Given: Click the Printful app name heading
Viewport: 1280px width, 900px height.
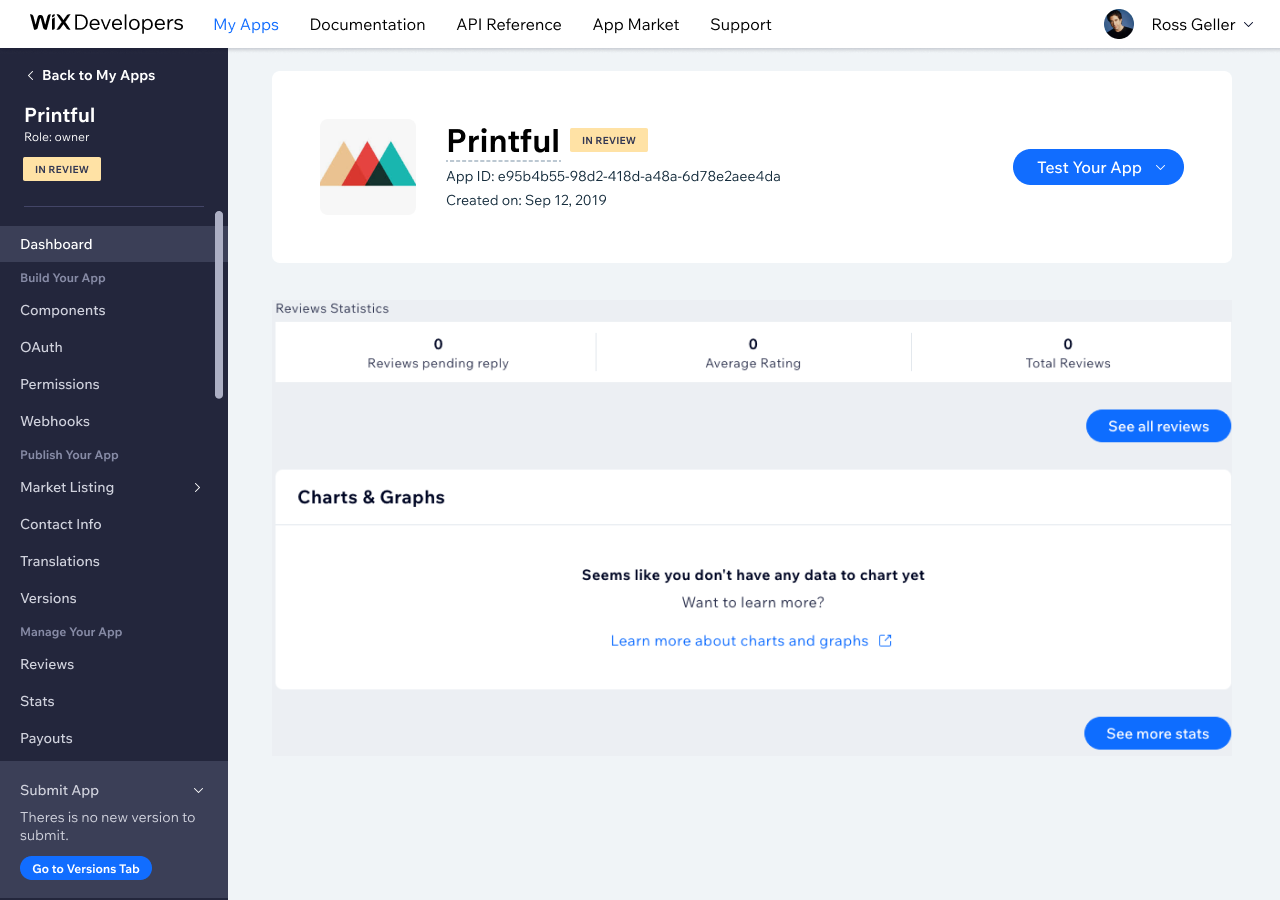Looking at the screenshot, I should click(x=503, y=141).
